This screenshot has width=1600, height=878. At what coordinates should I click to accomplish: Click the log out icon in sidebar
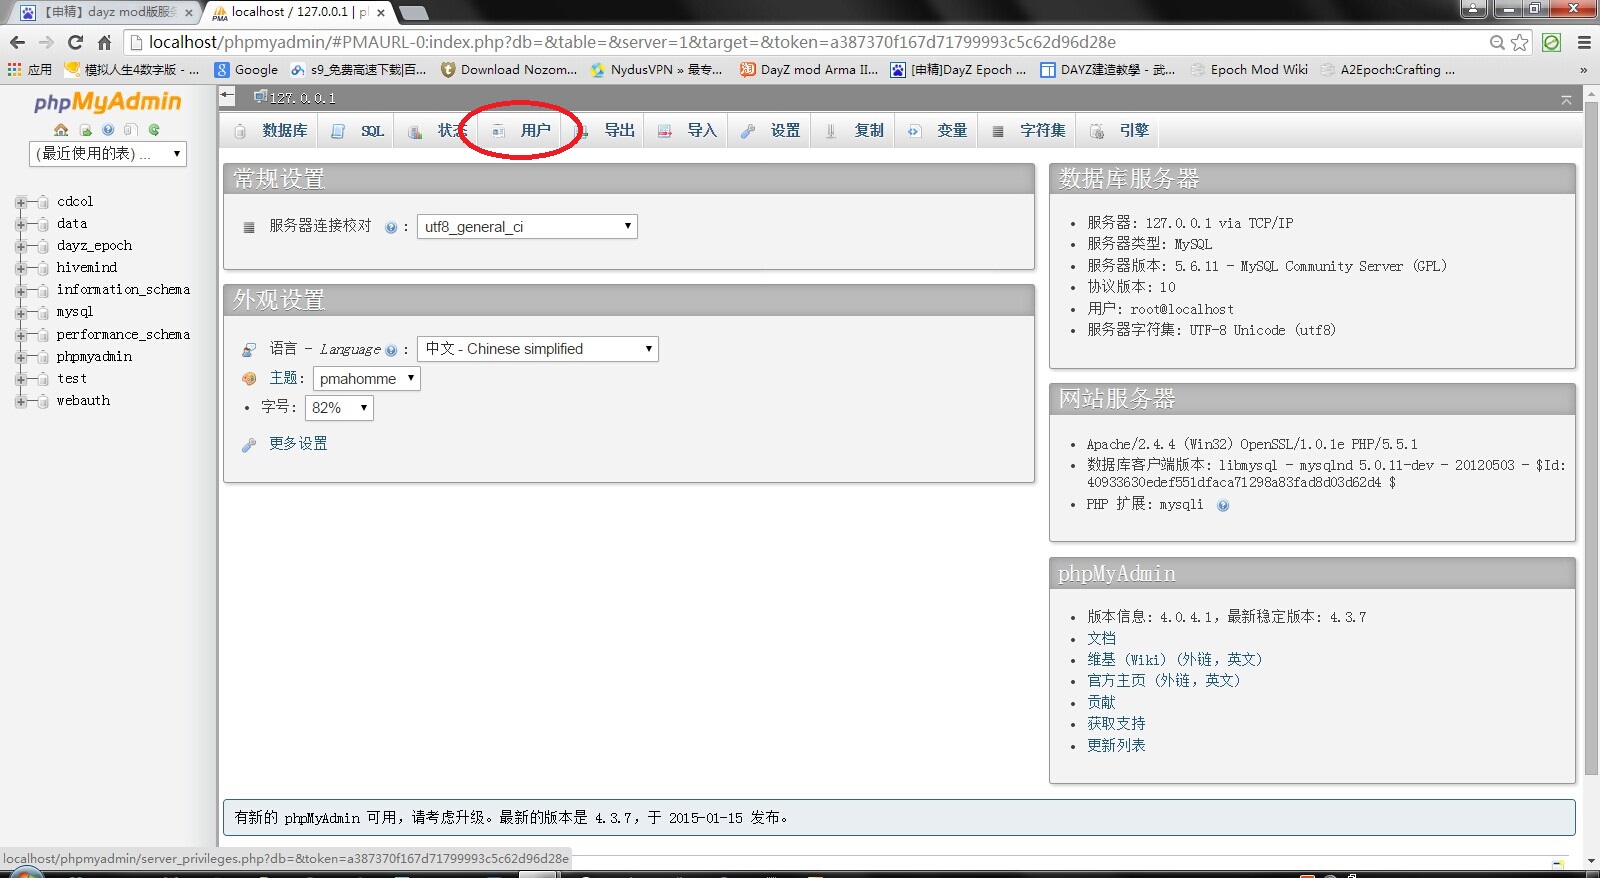click(85, 130)
